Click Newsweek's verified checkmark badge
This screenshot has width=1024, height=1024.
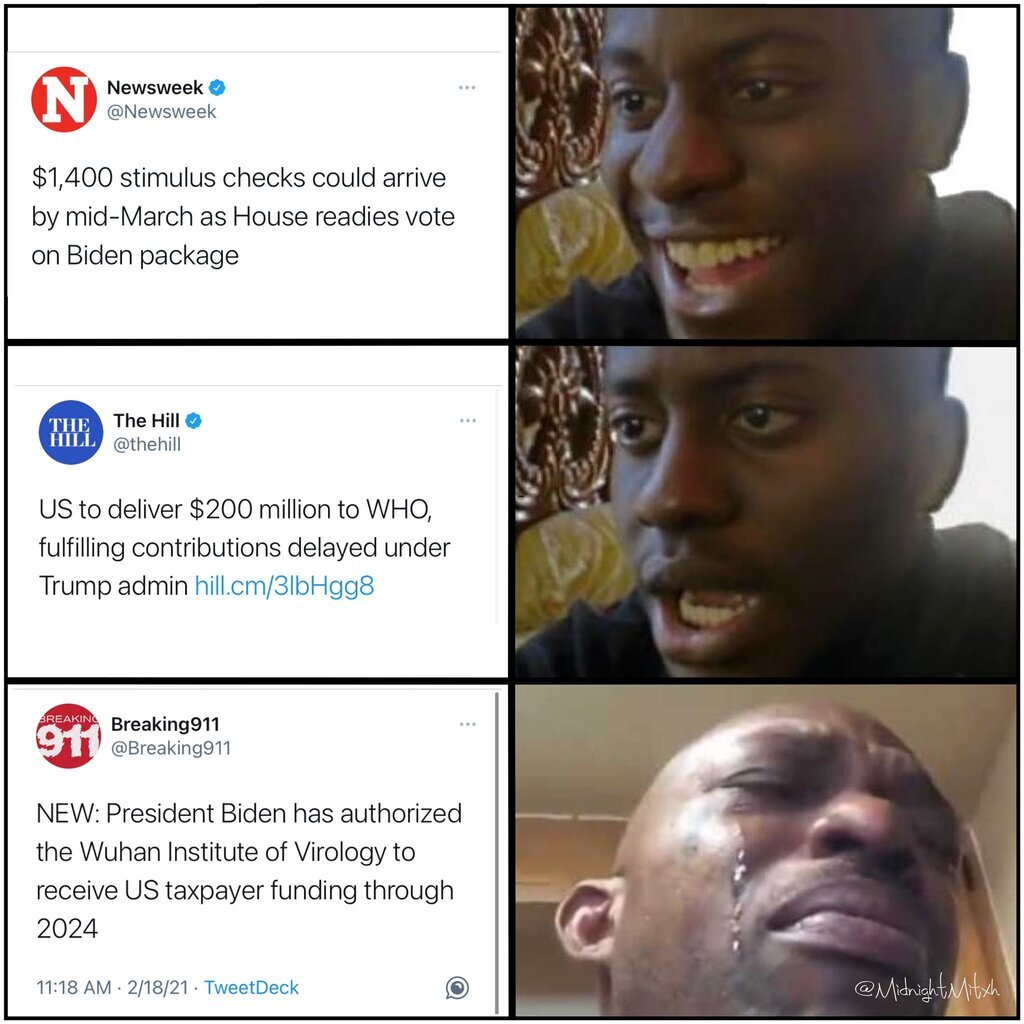217,88
